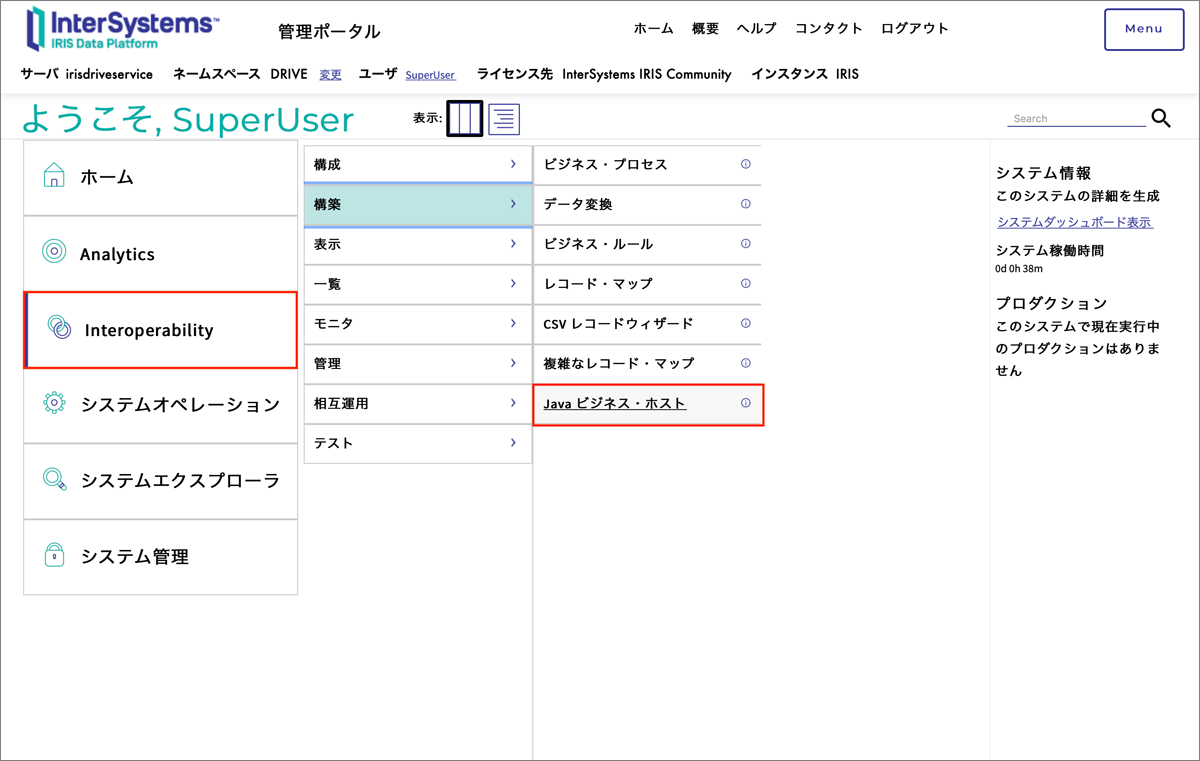
Task: Switch to column view display icon
Action: 465,119
